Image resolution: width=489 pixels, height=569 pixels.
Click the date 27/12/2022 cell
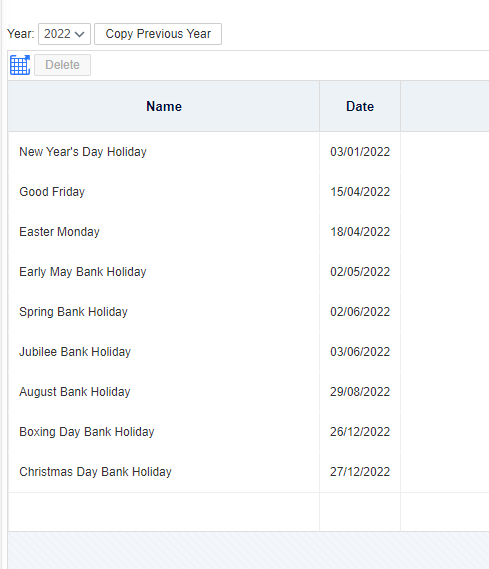tap(360, 472)
